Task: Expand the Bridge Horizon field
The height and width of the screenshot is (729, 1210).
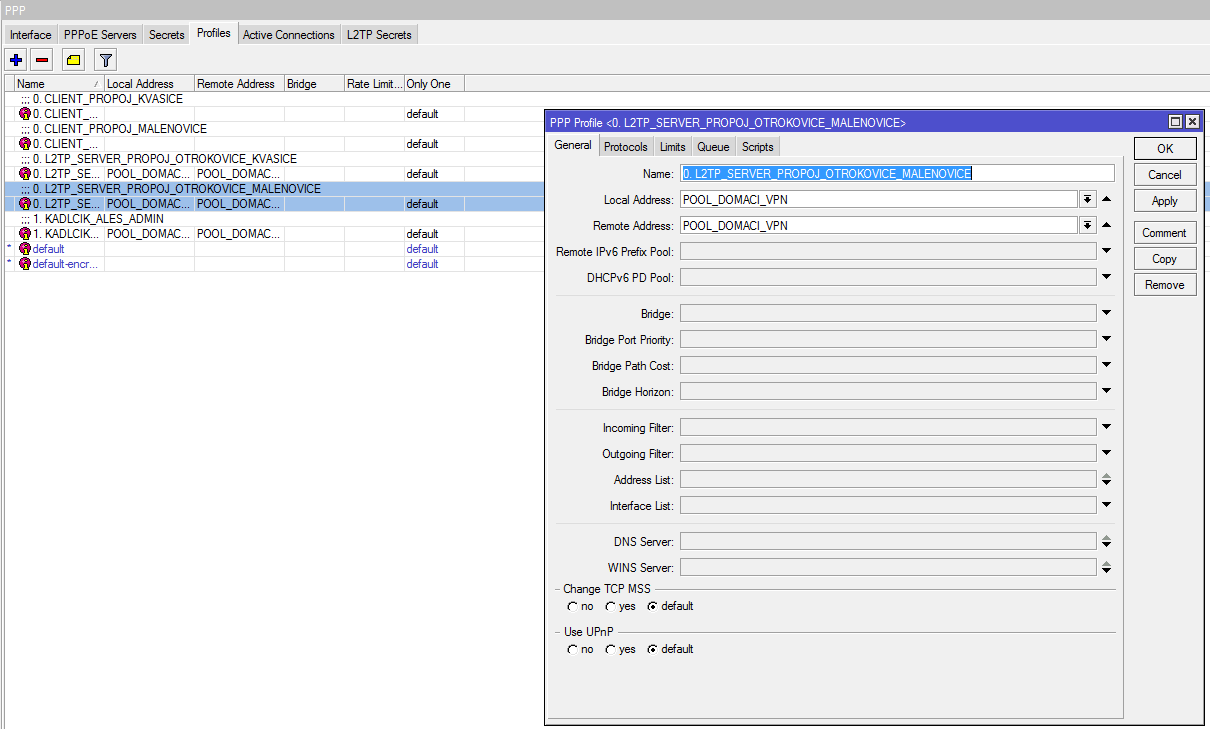Action: point(1107,392)
